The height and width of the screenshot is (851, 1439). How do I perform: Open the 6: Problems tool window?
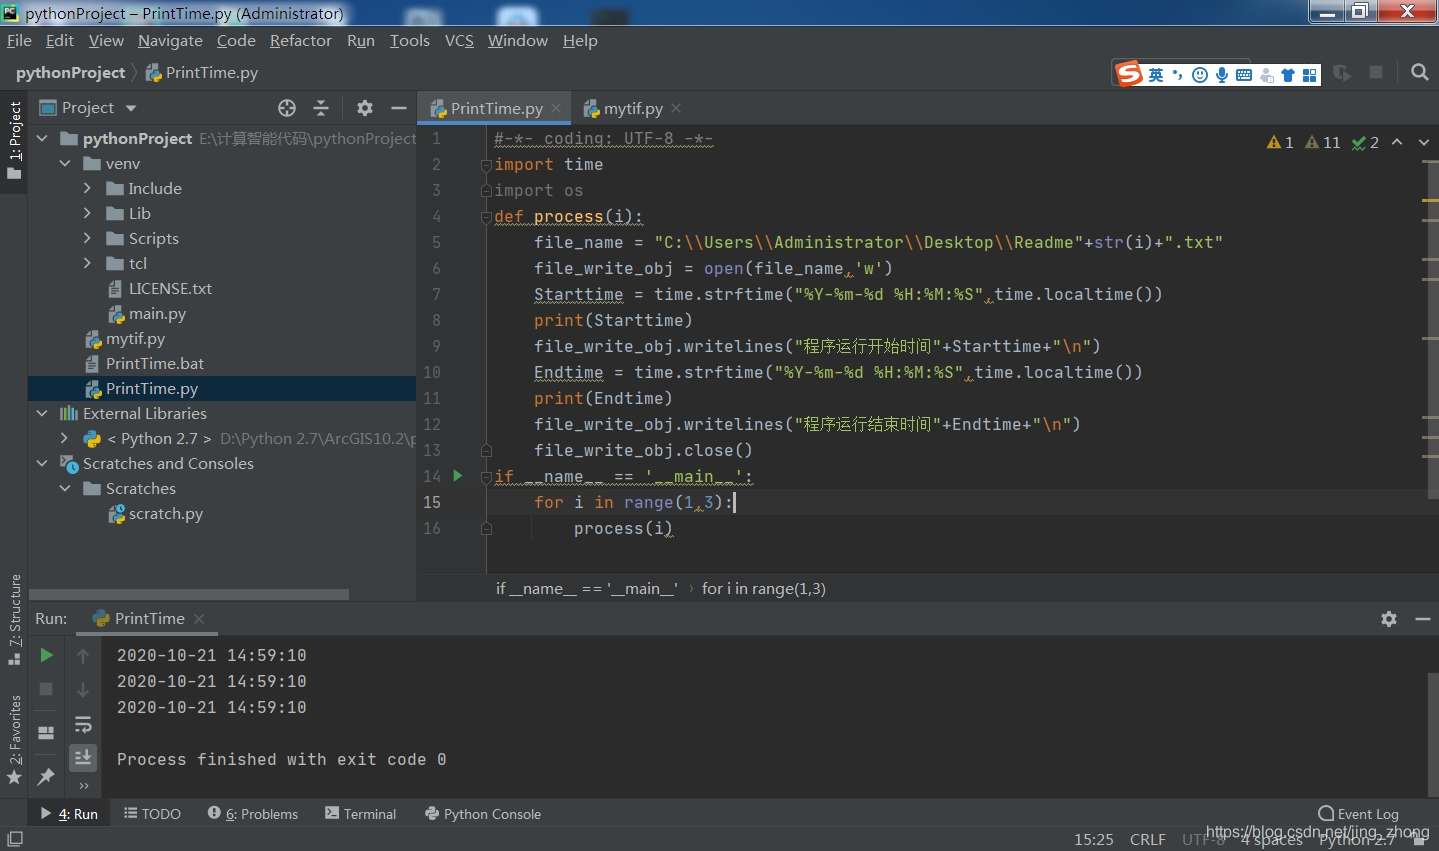tap(253, 814)
